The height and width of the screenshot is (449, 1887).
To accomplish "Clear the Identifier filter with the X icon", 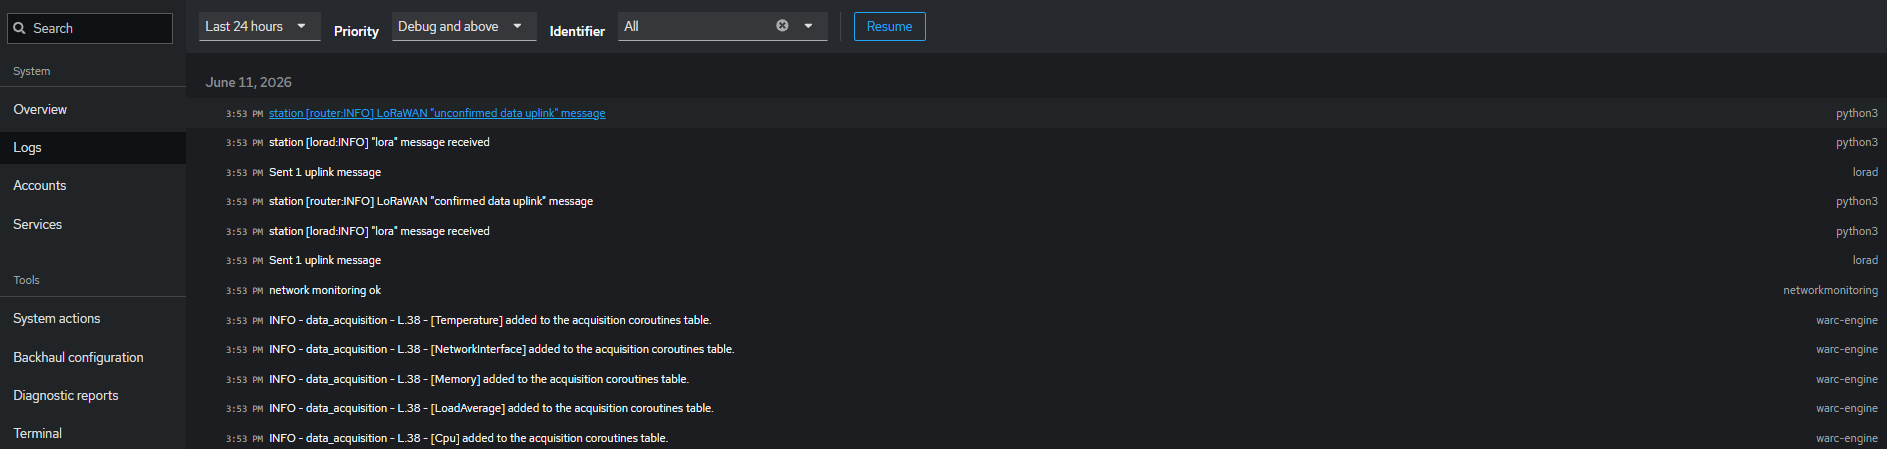I will pyautogui.click(x=782, y=26).
